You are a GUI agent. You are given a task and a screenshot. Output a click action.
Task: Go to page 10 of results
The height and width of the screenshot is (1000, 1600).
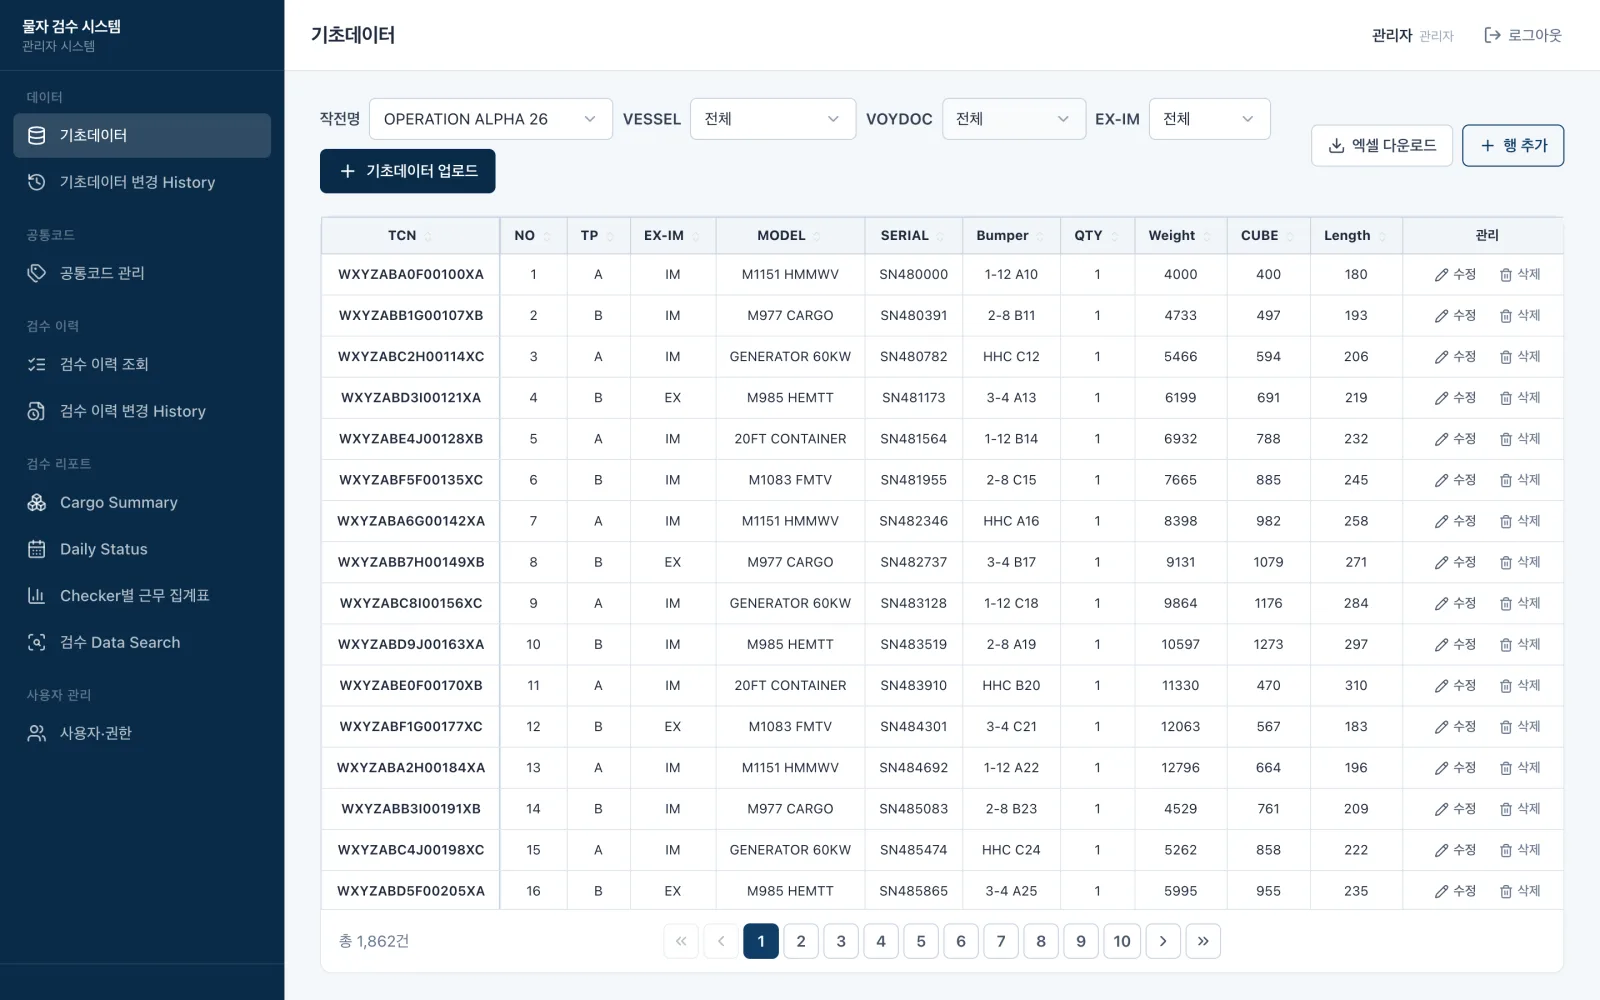tap(1122, 941)
